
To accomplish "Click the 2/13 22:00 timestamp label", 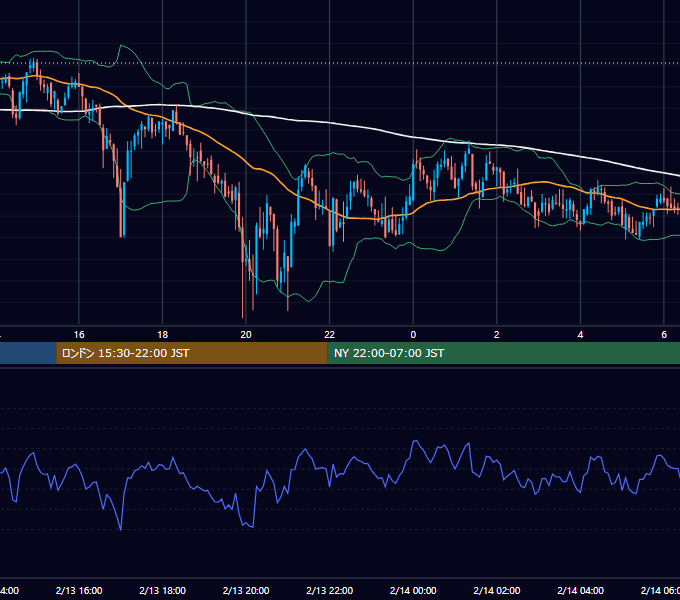I will pos(330,590).
